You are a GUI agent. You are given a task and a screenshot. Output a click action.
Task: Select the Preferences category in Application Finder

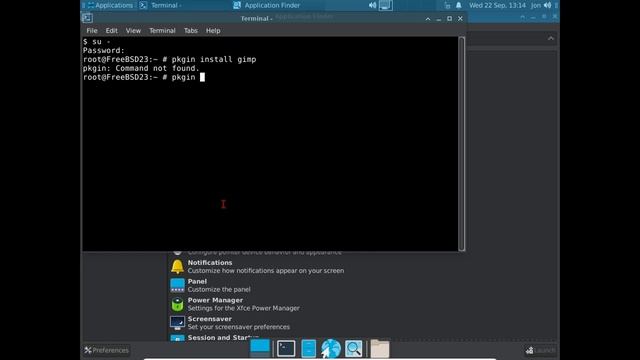point(107,350)
